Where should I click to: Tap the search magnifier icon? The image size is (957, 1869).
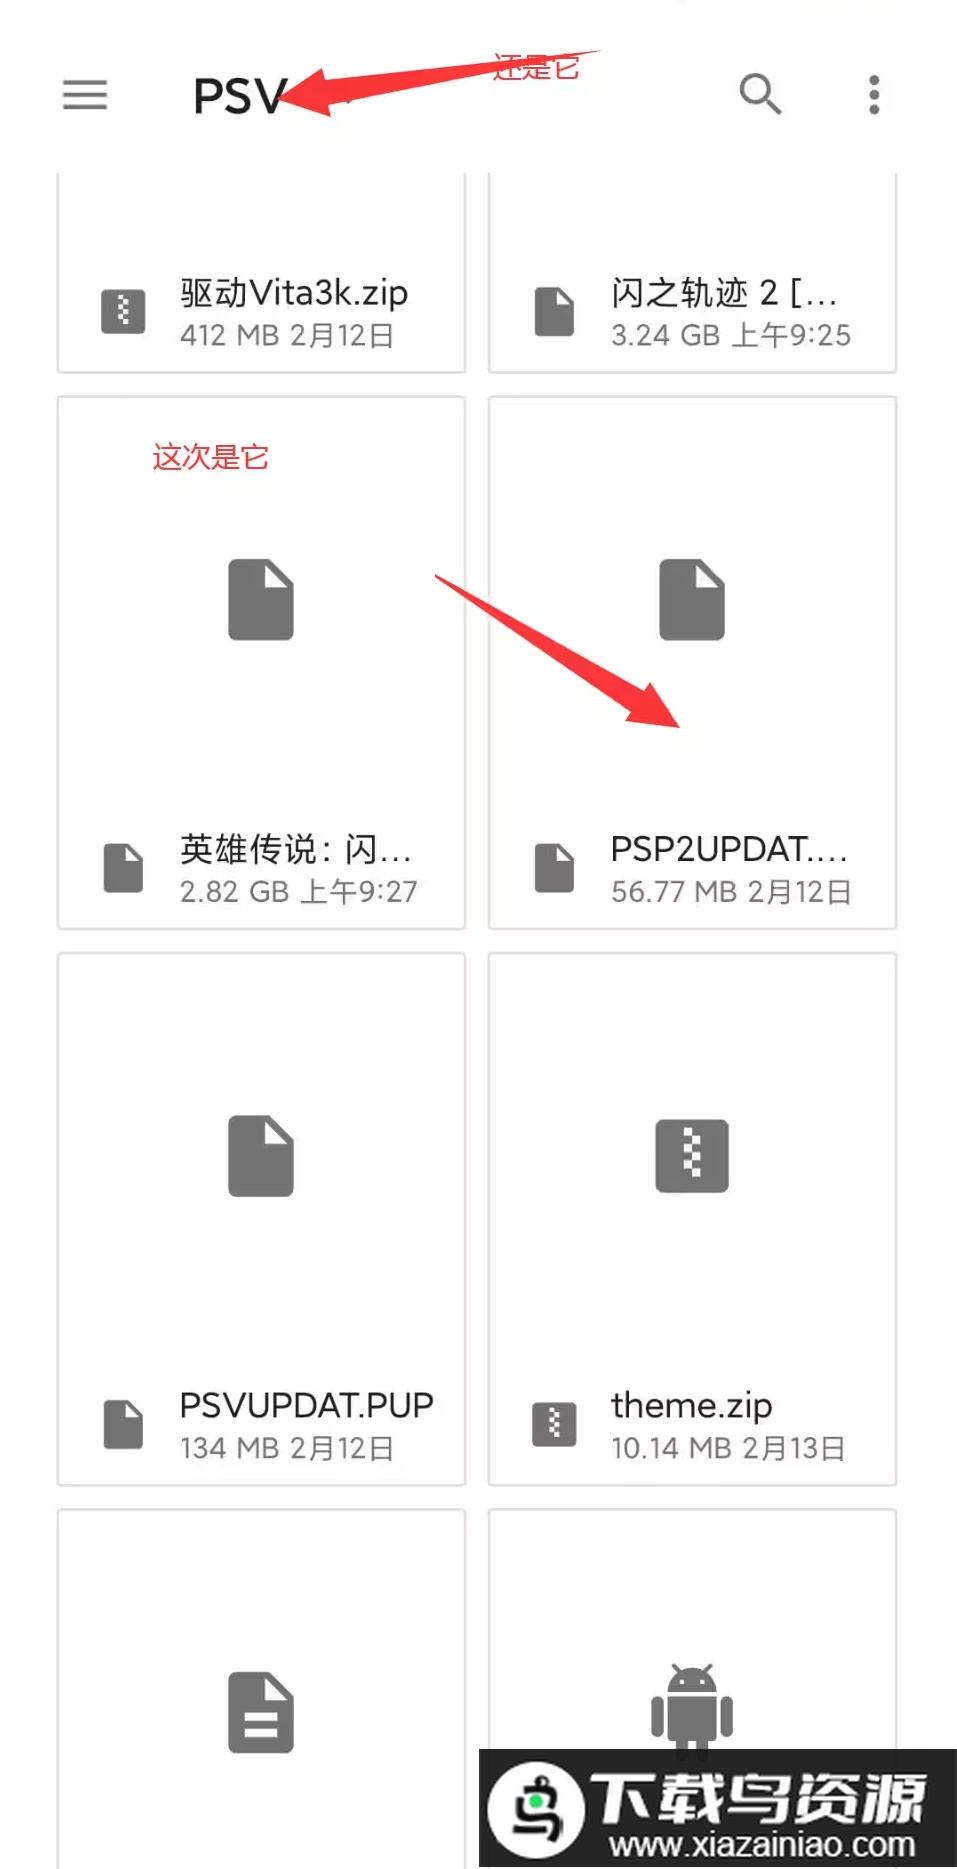[760, 95]
